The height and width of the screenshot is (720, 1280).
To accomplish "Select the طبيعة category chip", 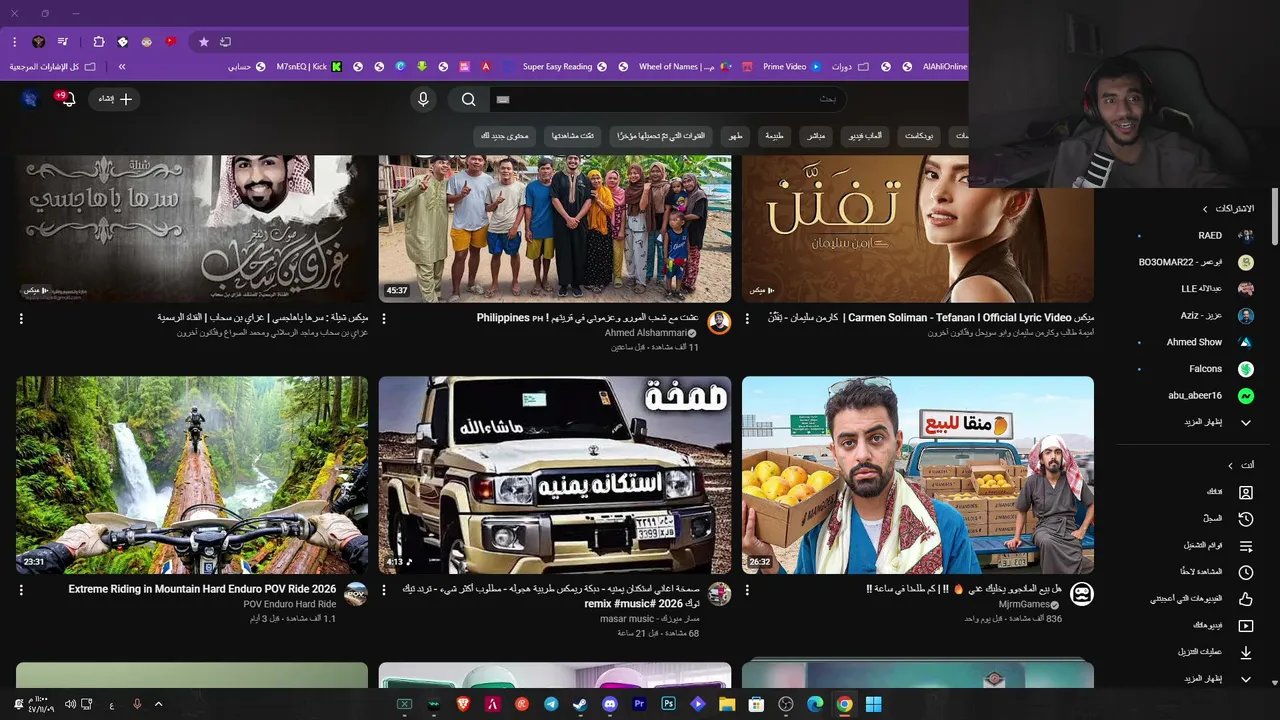I will (x=774, y=136).
